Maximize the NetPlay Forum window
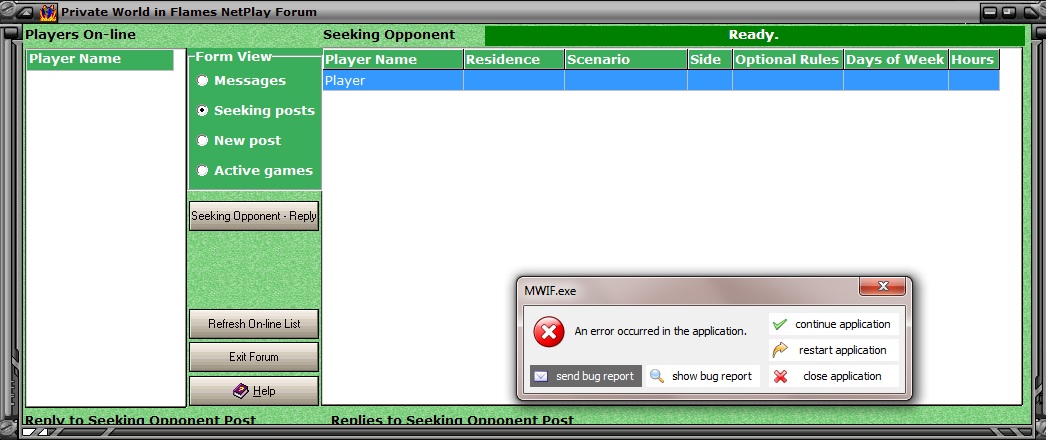The height and width of the screenshot is (445, 1046). point(1009,12)
